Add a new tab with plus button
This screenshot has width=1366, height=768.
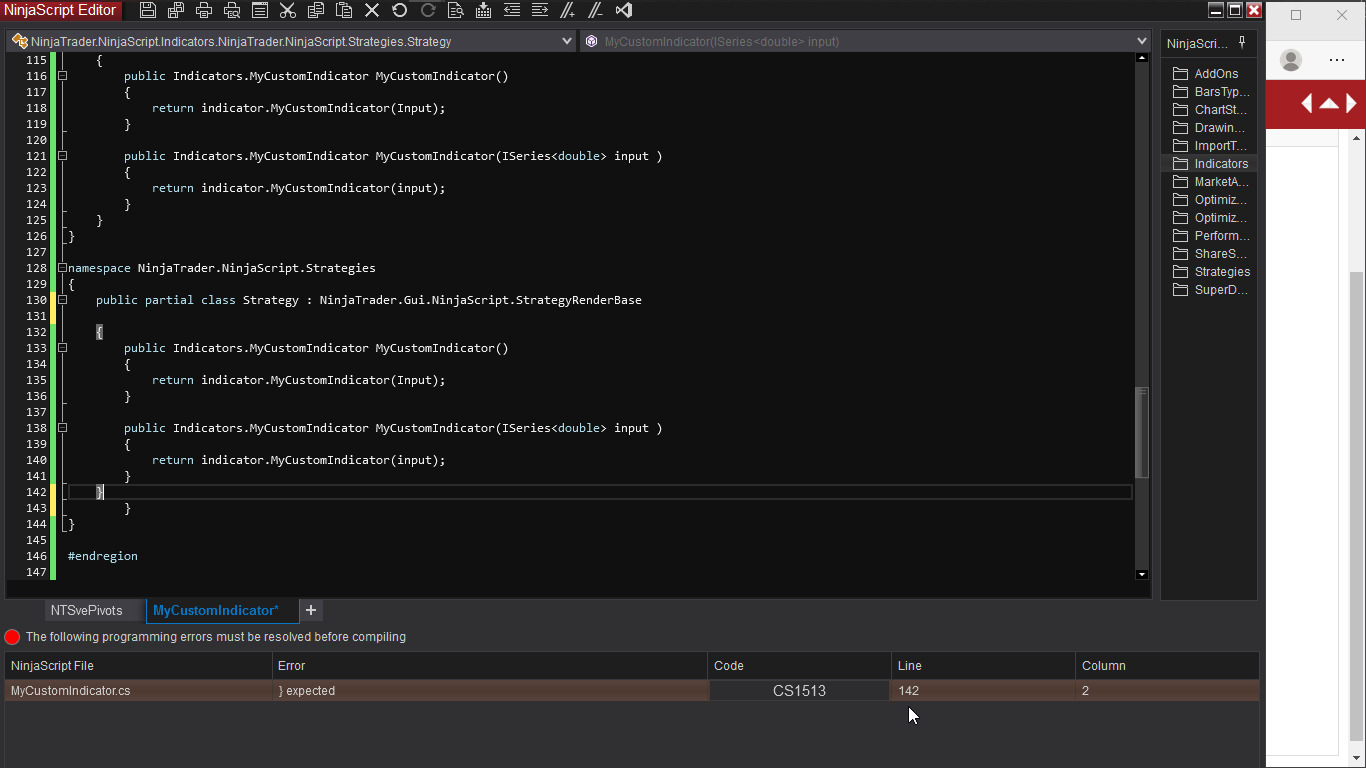(x=311, y=610)
